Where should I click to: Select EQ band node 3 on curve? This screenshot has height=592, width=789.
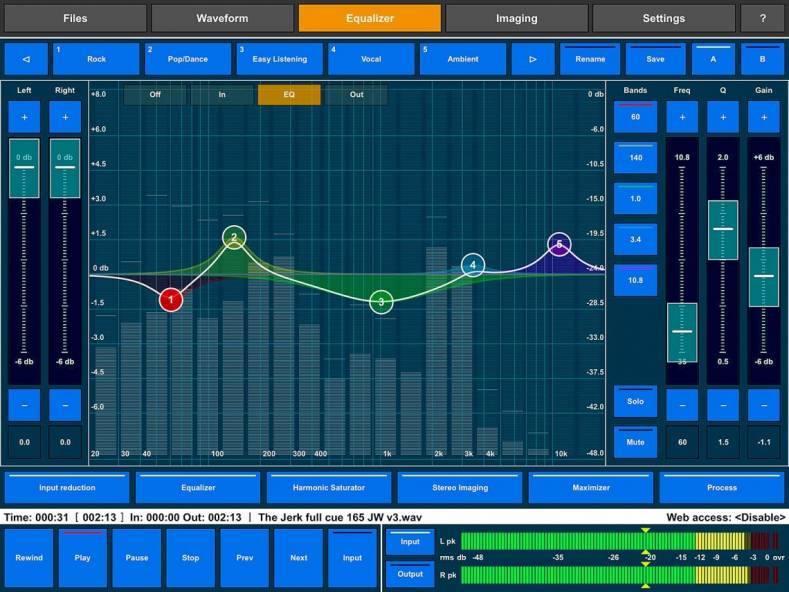pos(381,302)
